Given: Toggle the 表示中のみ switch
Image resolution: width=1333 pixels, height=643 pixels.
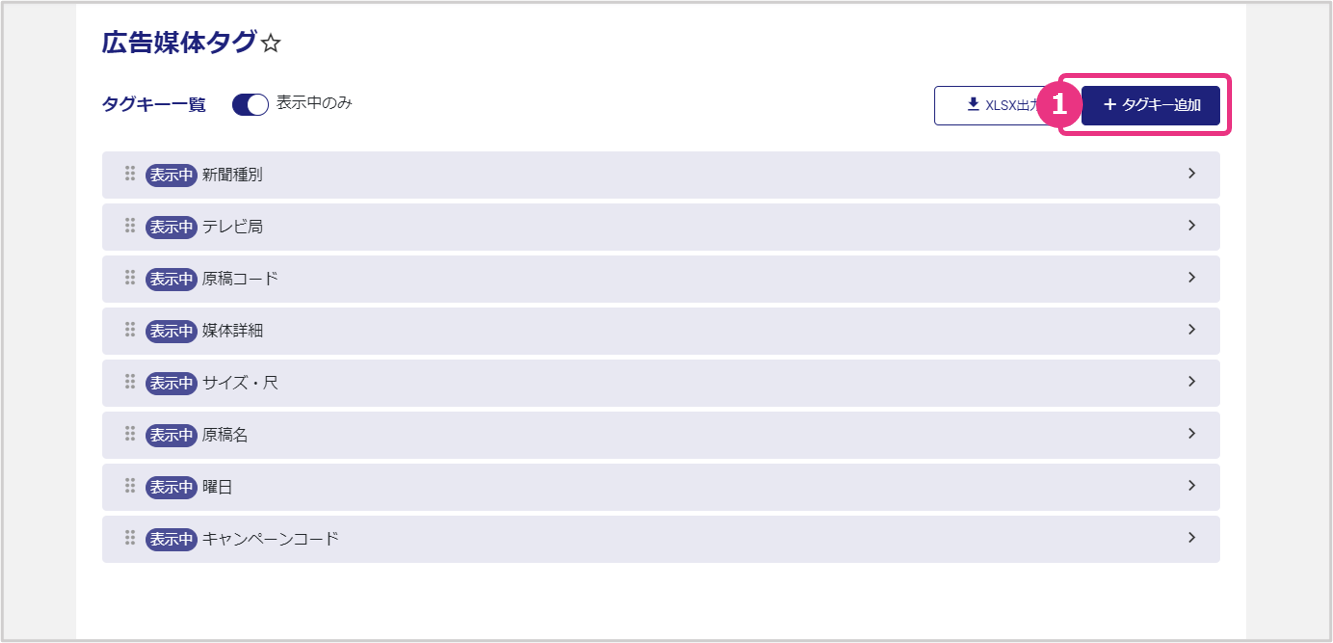Looking at the screenshot, I should click(250, 104).
